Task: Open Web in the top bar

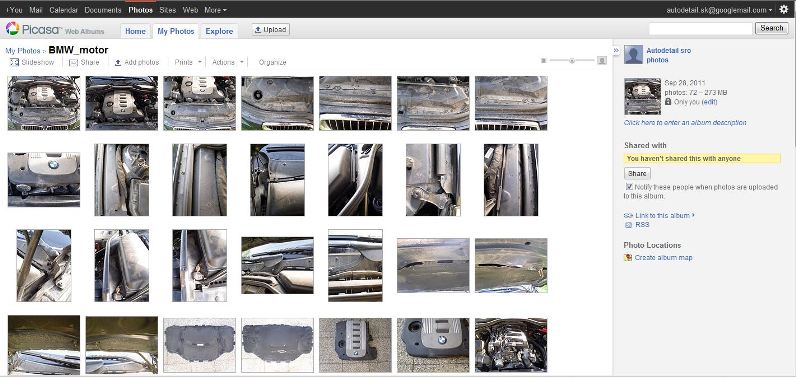Action: 190,10
